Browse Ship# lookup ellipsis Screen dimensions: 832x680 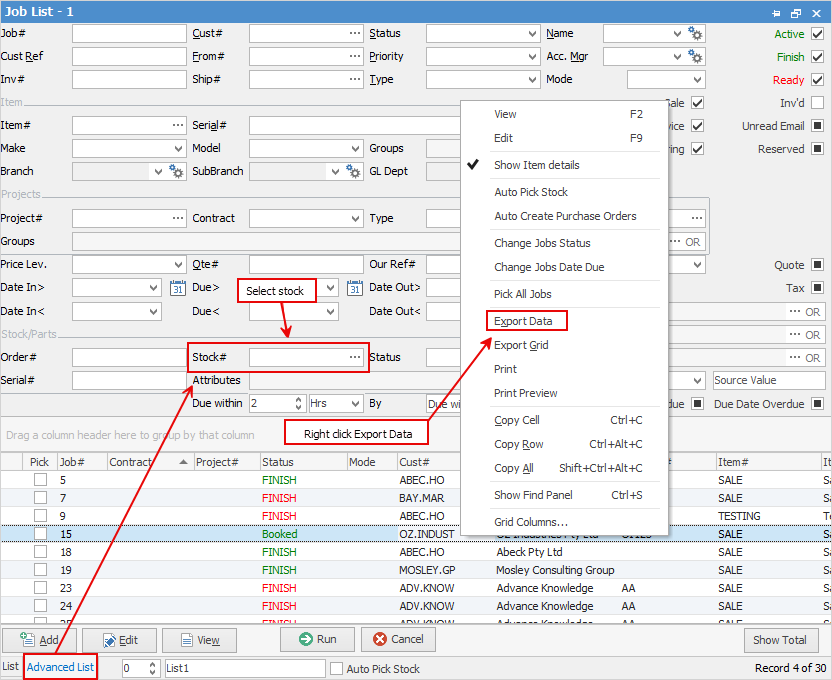point(355,79)
